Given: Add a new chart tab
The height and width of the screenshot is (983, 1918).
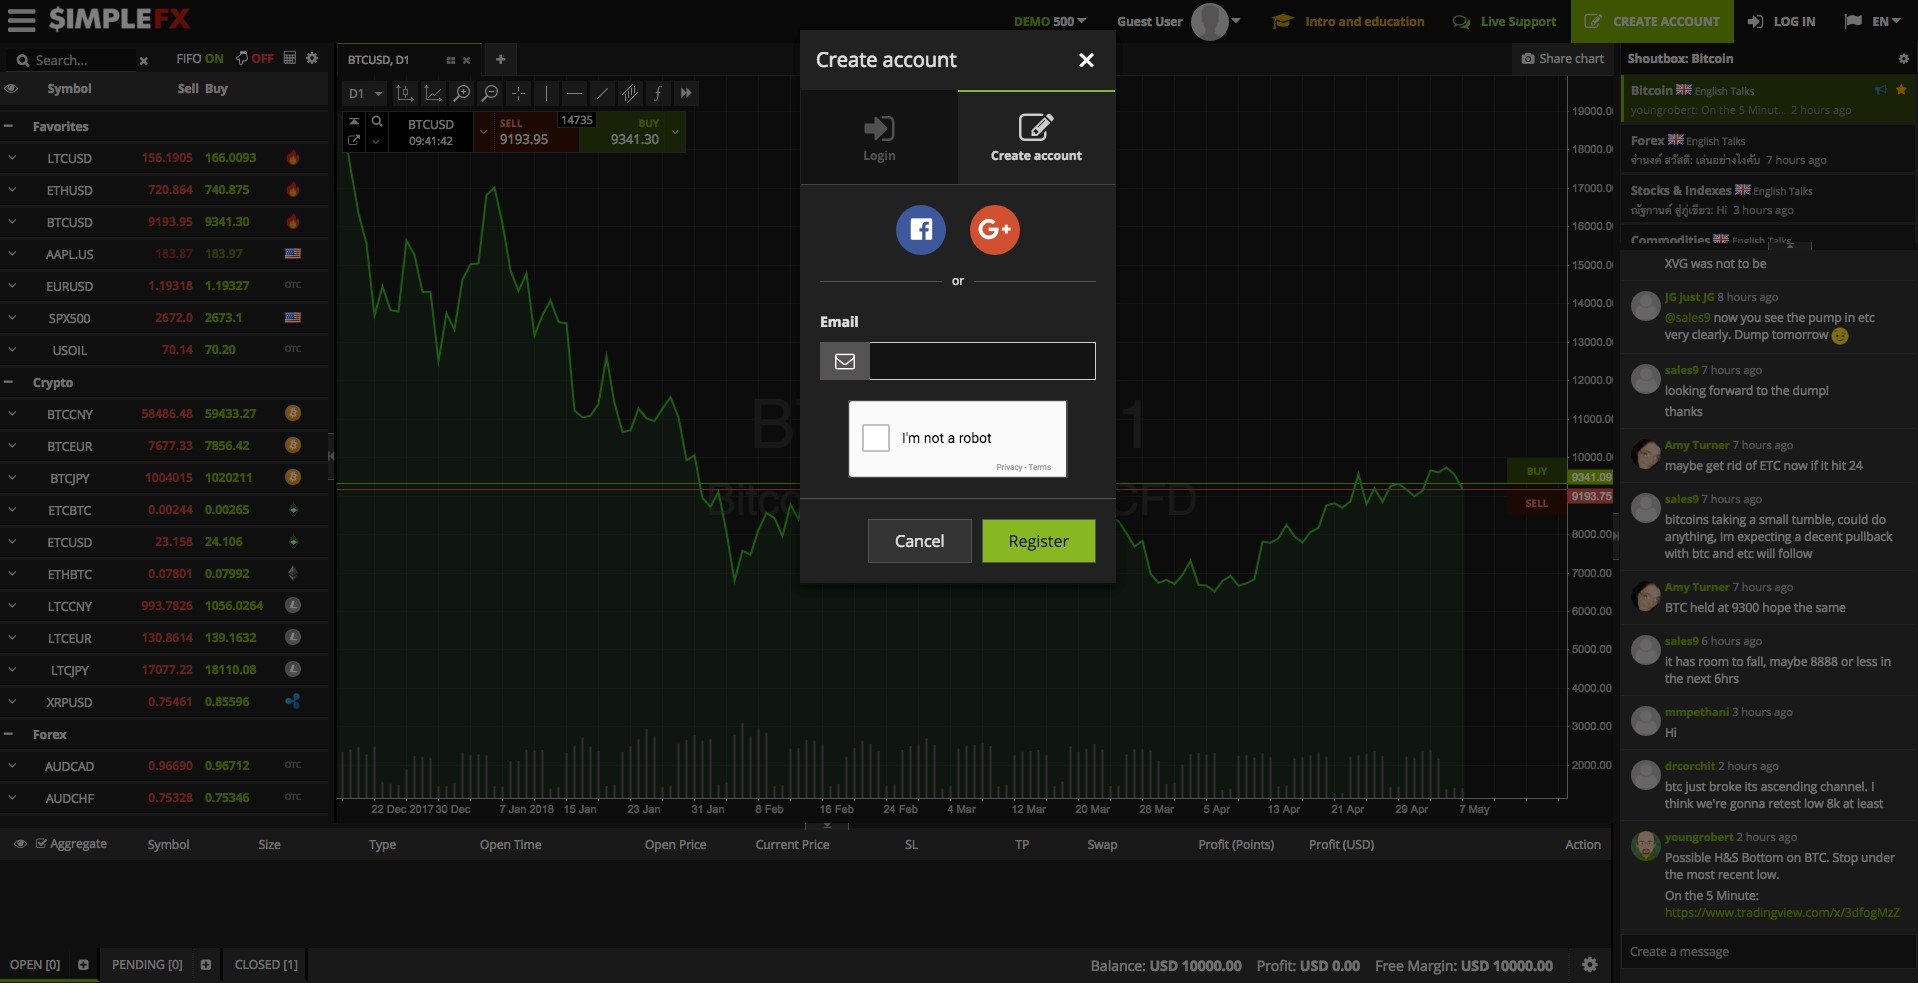Looking at the screenshot, I should pos(500,59).
